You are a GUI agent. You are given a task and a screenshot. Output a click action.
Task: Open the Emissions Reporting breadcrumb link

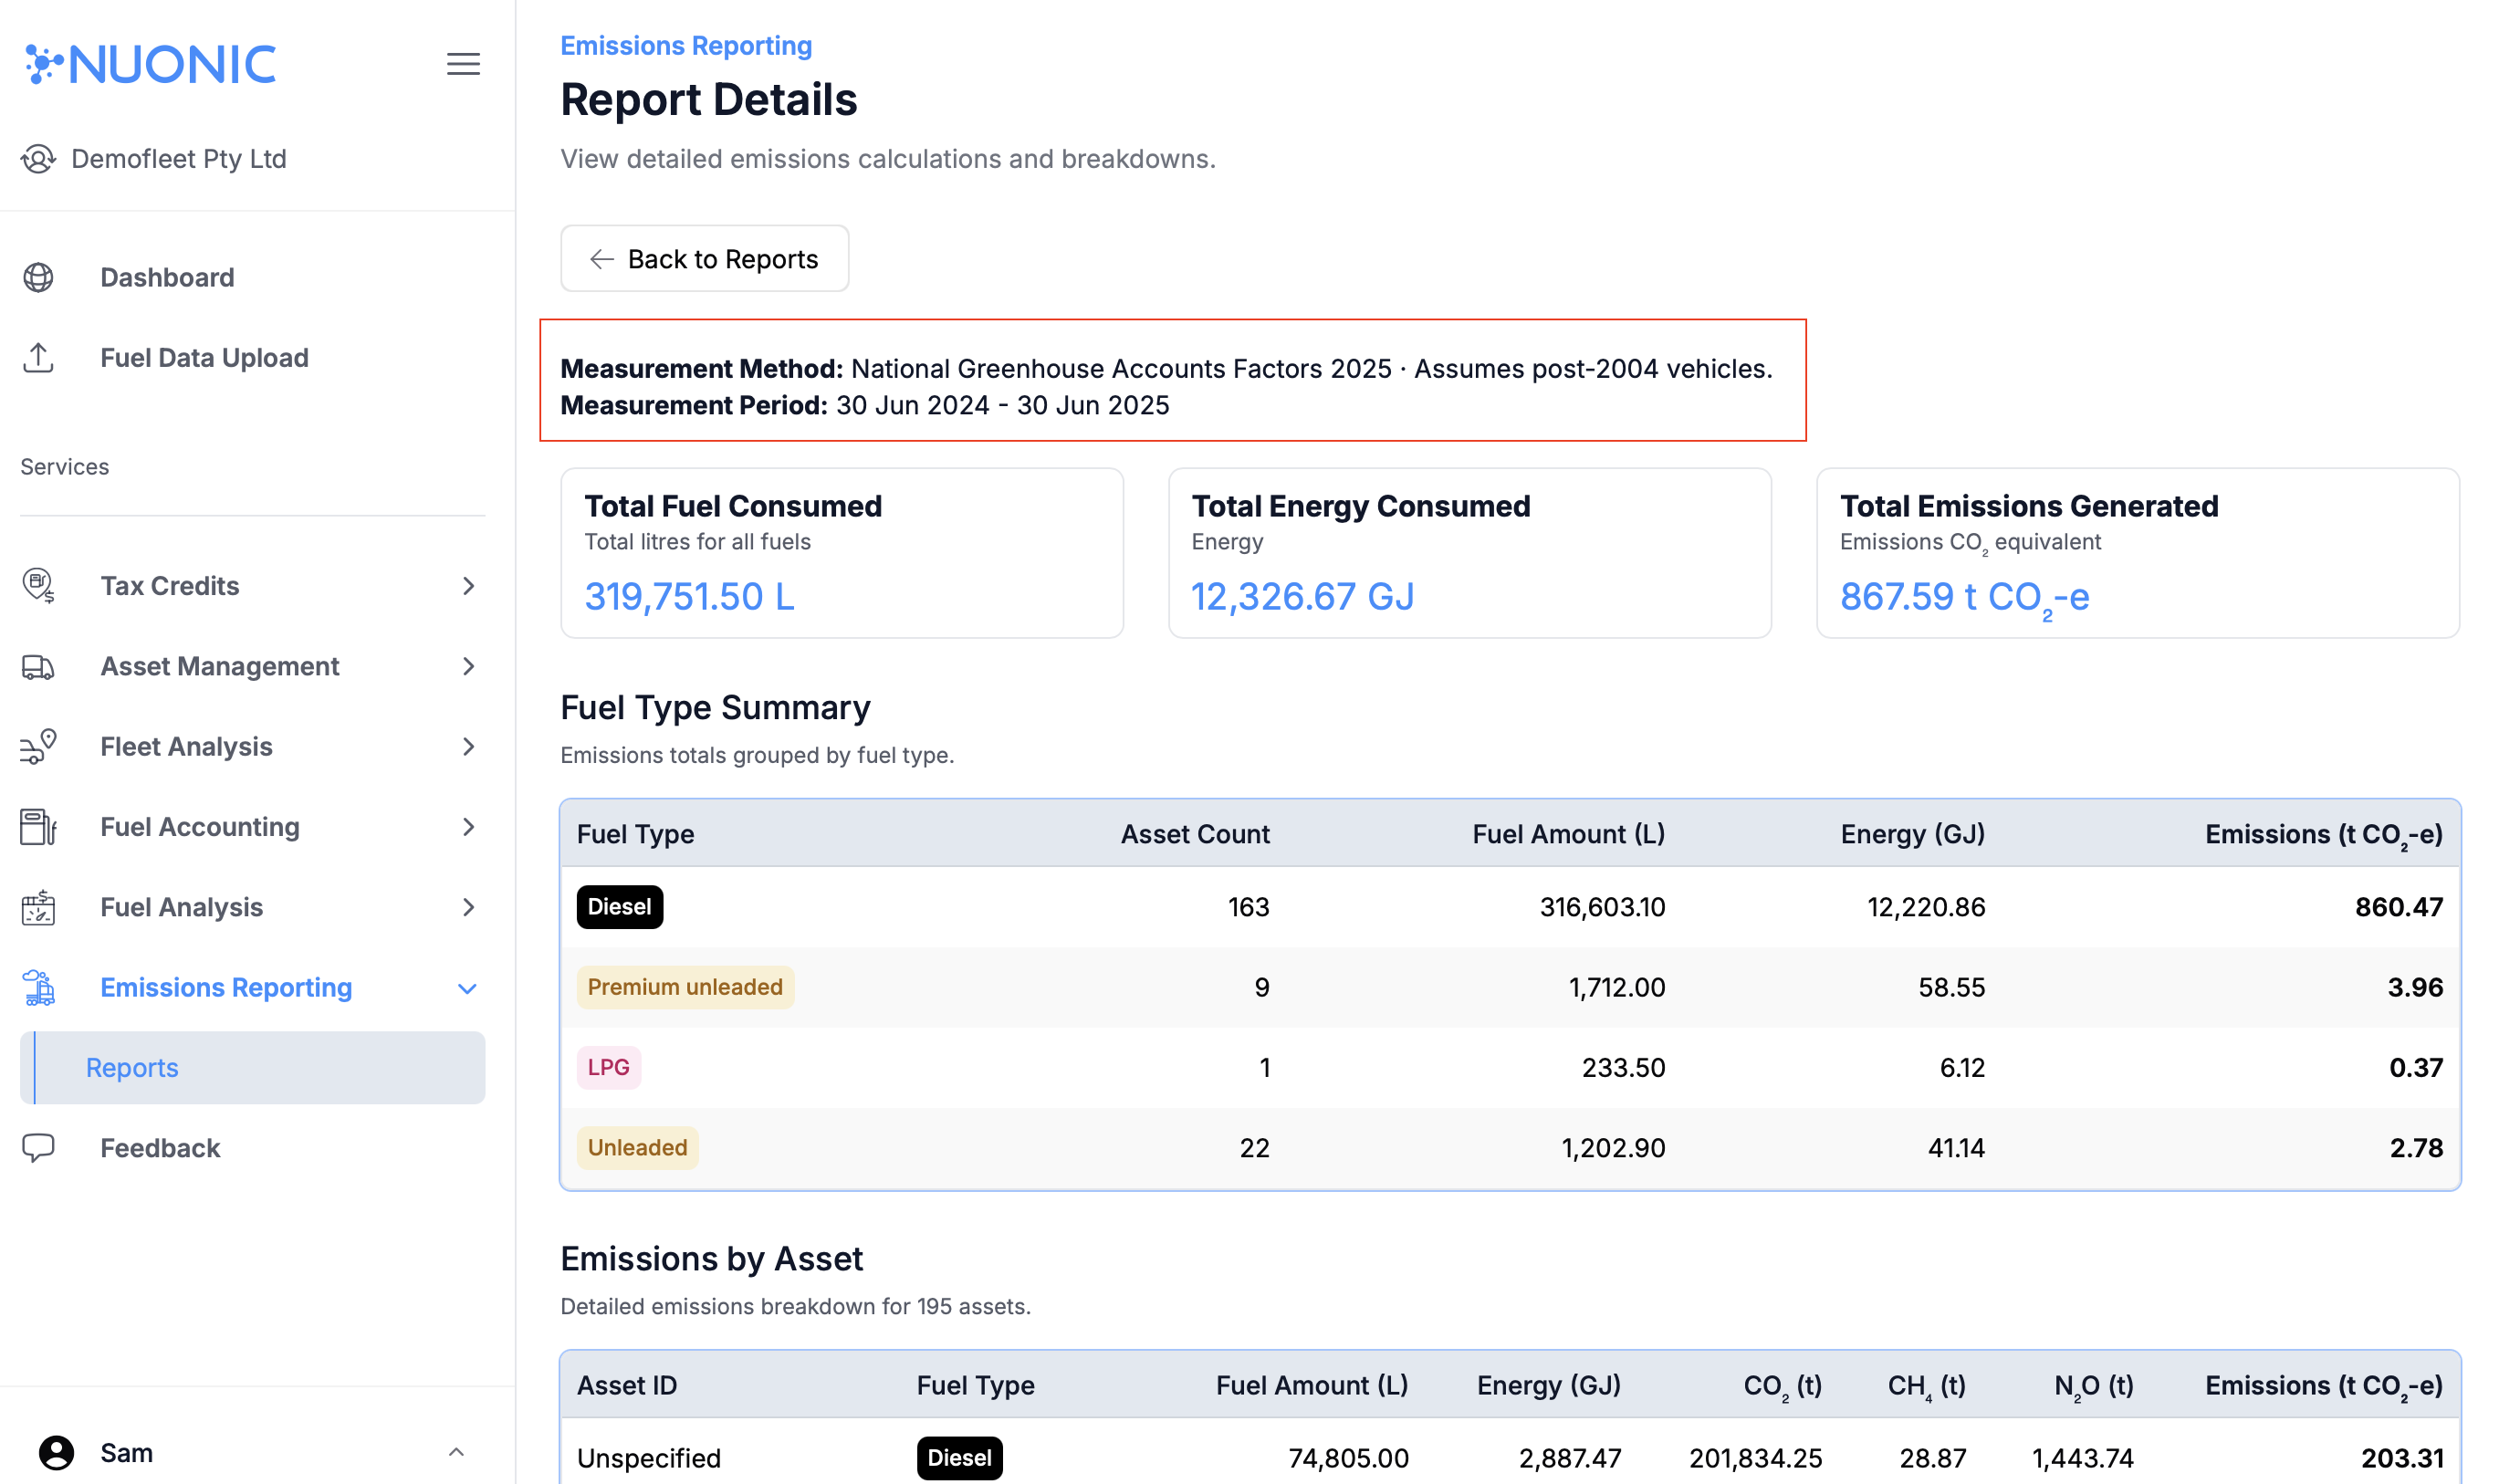[686, 45]
